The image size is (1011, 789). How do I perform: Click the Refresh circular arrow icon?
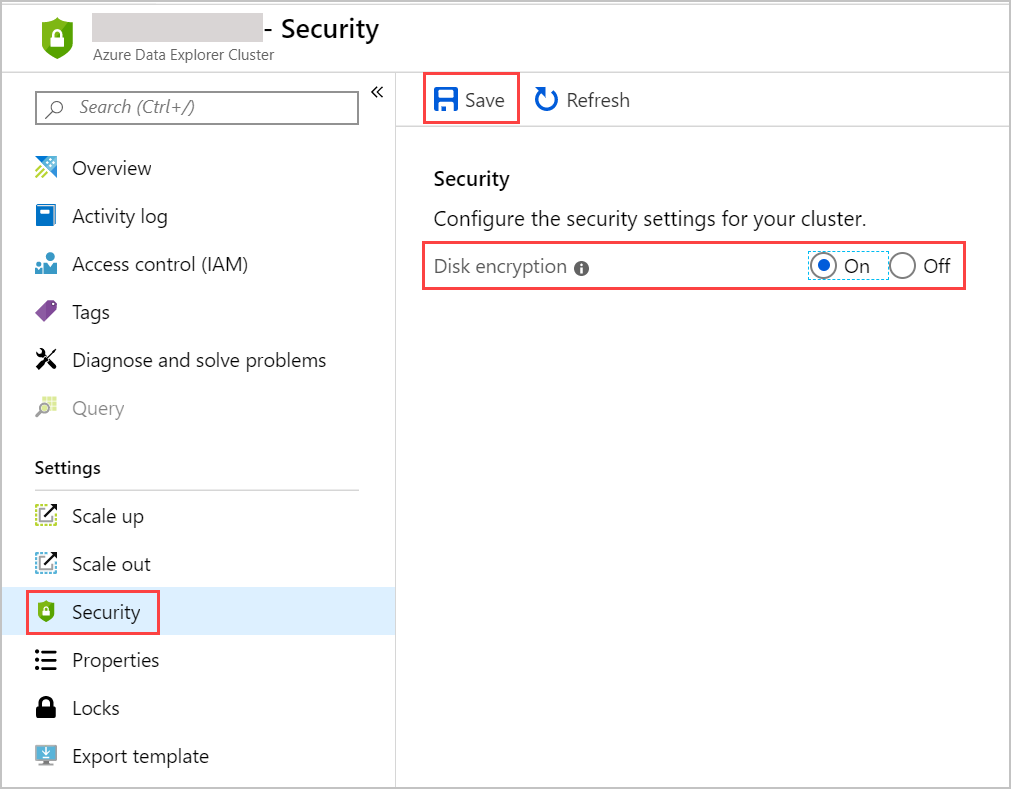(546, 100)
